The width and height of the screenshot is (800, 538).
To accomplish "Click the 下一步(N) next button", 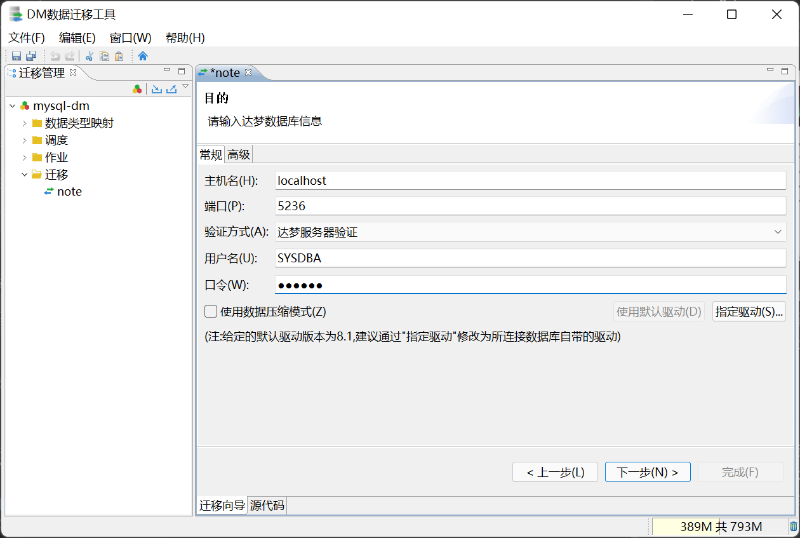I will click(x=648, y=472).
